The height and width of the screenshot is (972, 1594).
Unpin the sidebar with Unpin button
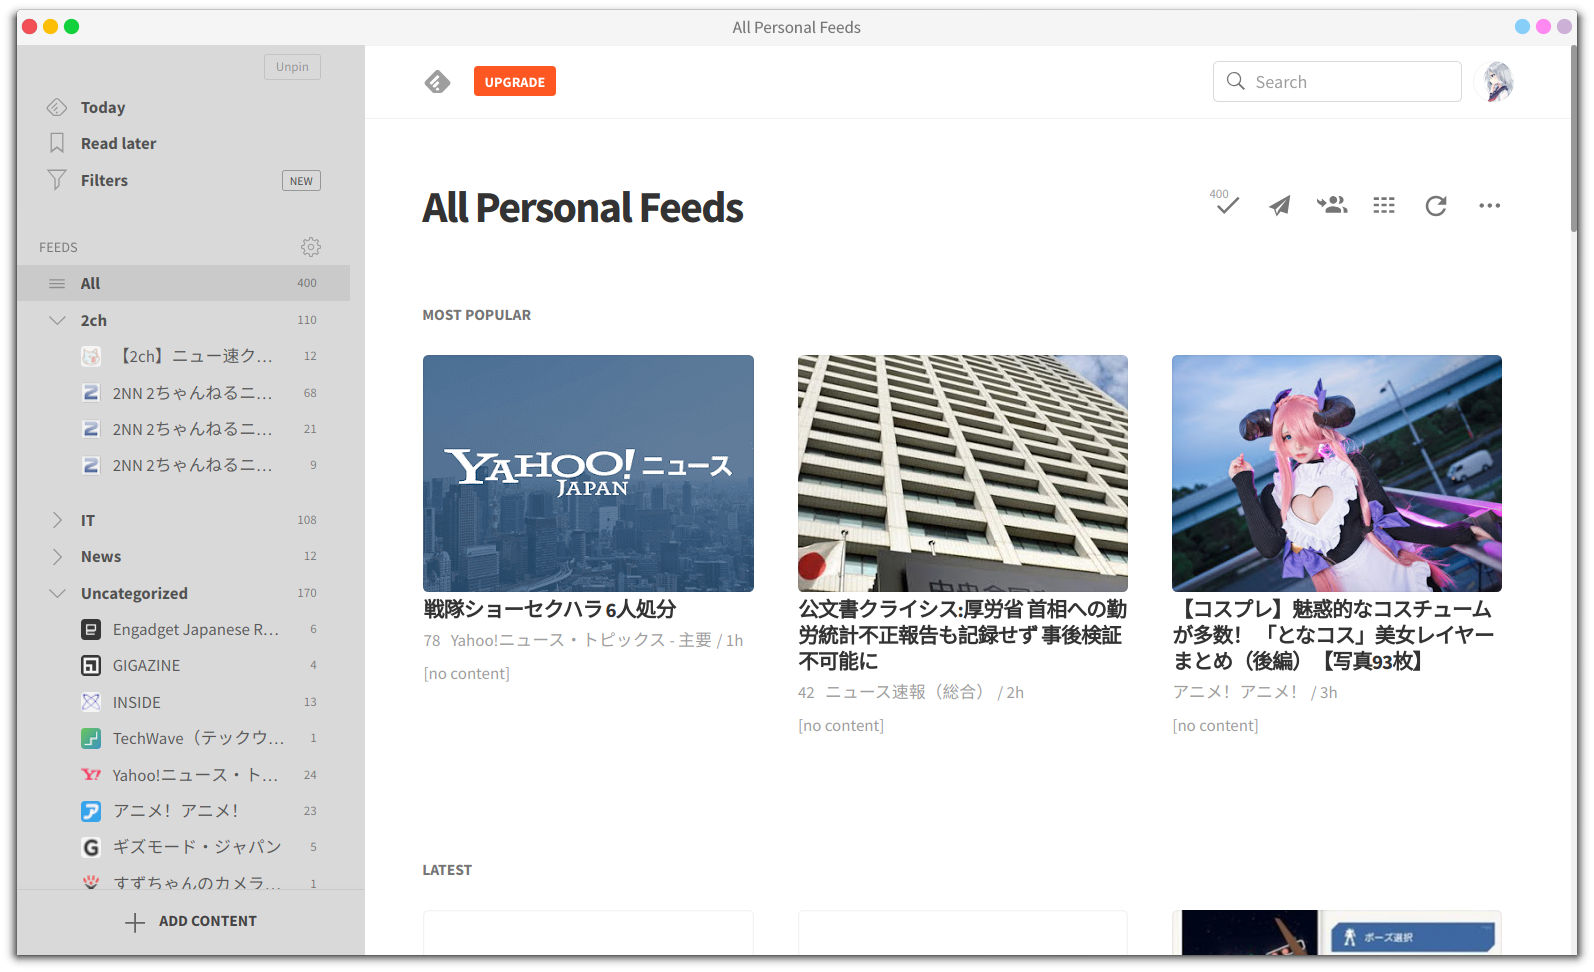coord(292,67)
